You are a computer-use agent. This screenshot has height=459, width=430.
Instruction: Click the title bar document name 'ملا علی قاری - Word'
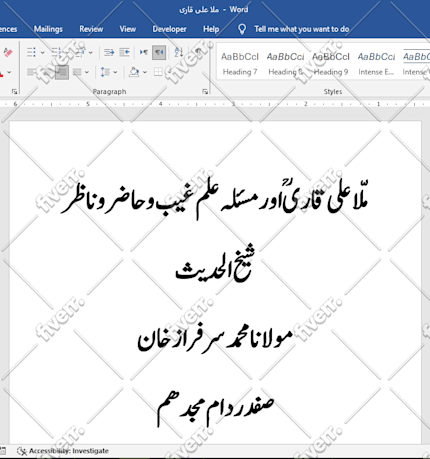pyautogui.click(x=214, y=10)
